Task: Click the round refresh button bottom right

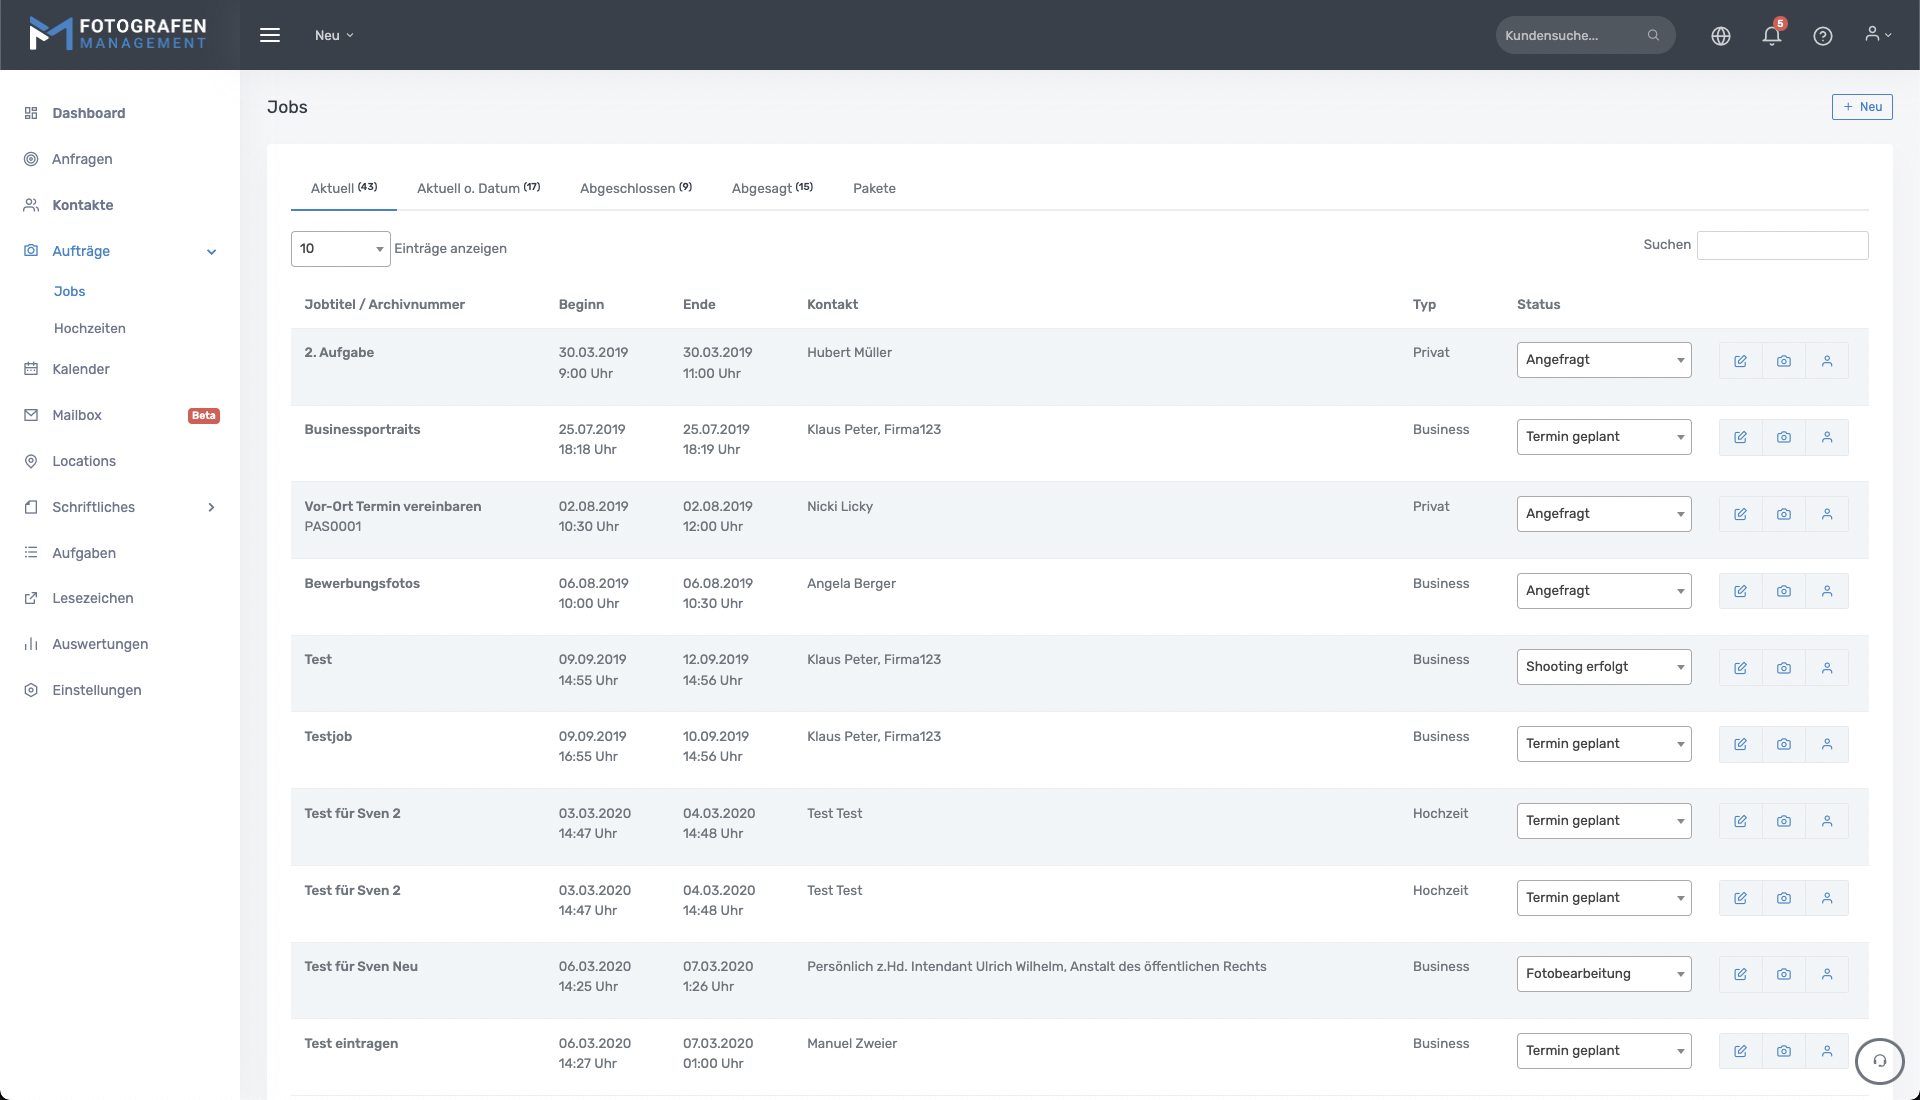Action: click(x=1879, y=1061)
